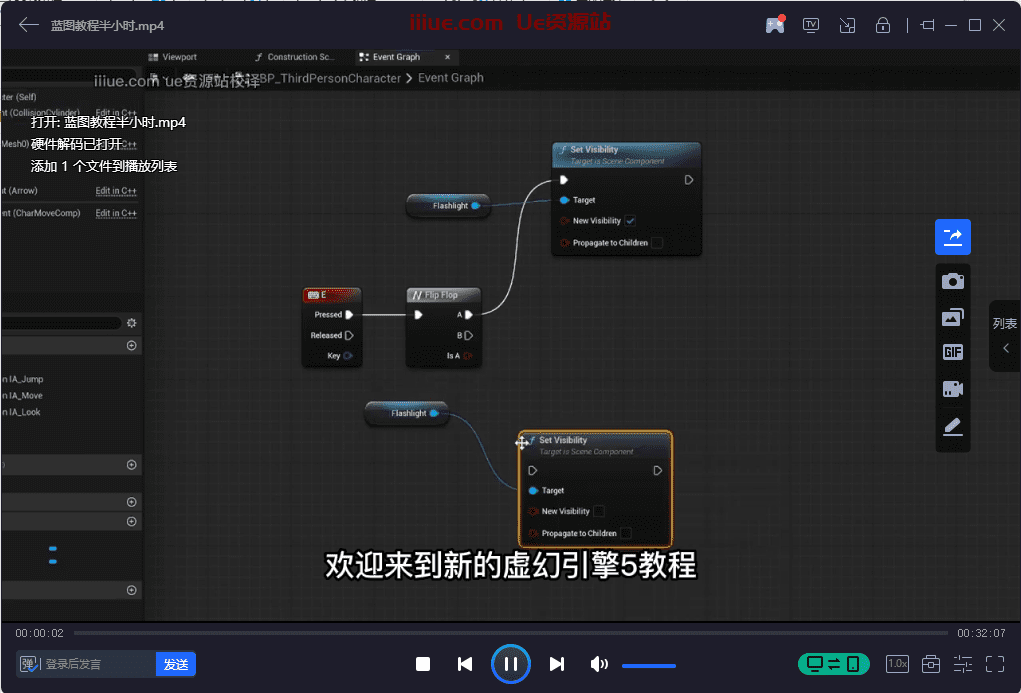Viewport: 1021px width, 693px height.
Task: Click the pen annotation icon in side toolbar
Action: tap(952, 427)
